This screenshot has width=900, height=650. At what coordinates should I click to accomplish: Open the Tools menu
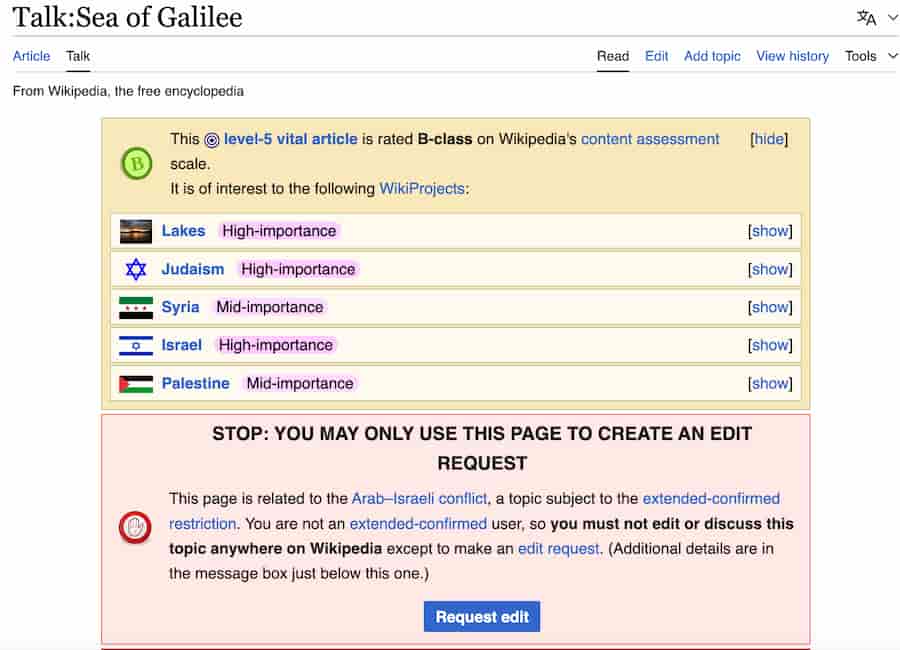(860, 56)
